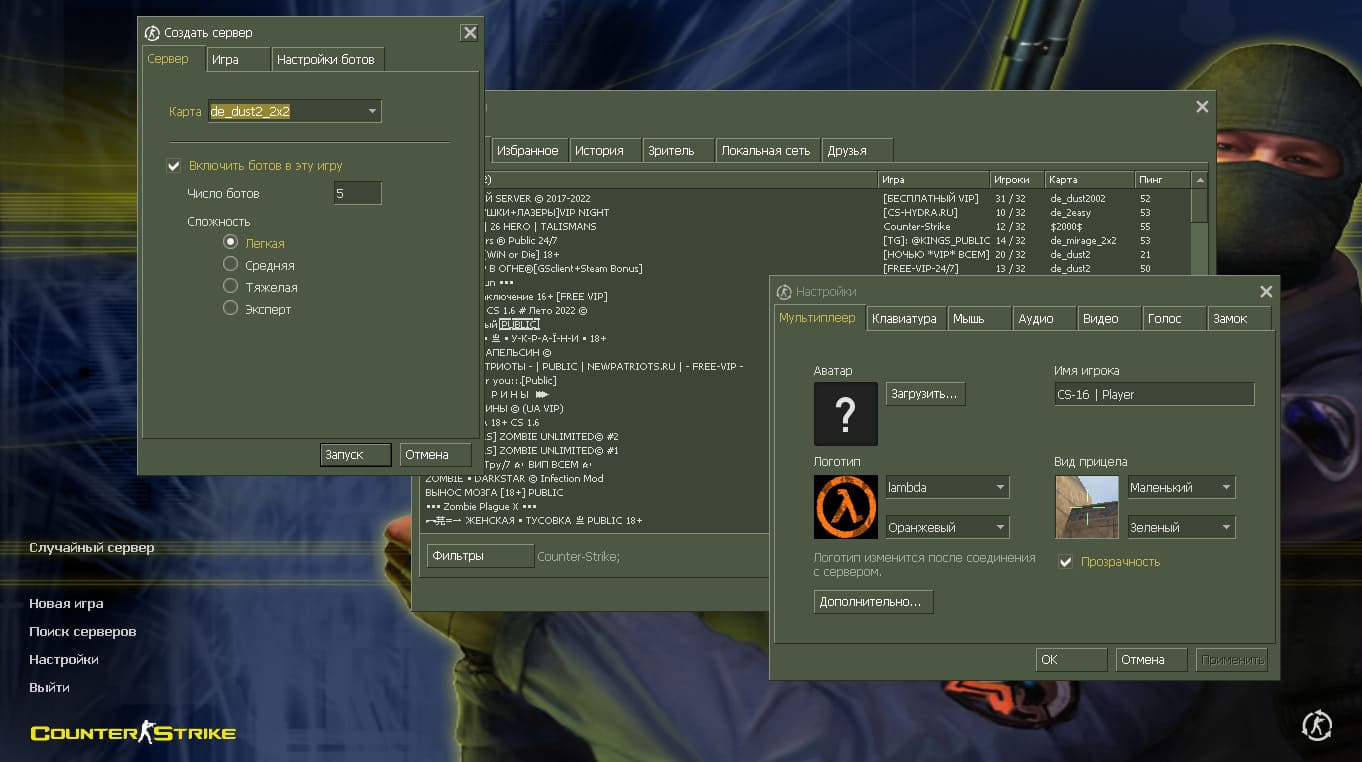Image resolution: width=1362 pixels, height=762 pixels.
Task: Click Отмена in the Настройки window
Action: 1152,660
